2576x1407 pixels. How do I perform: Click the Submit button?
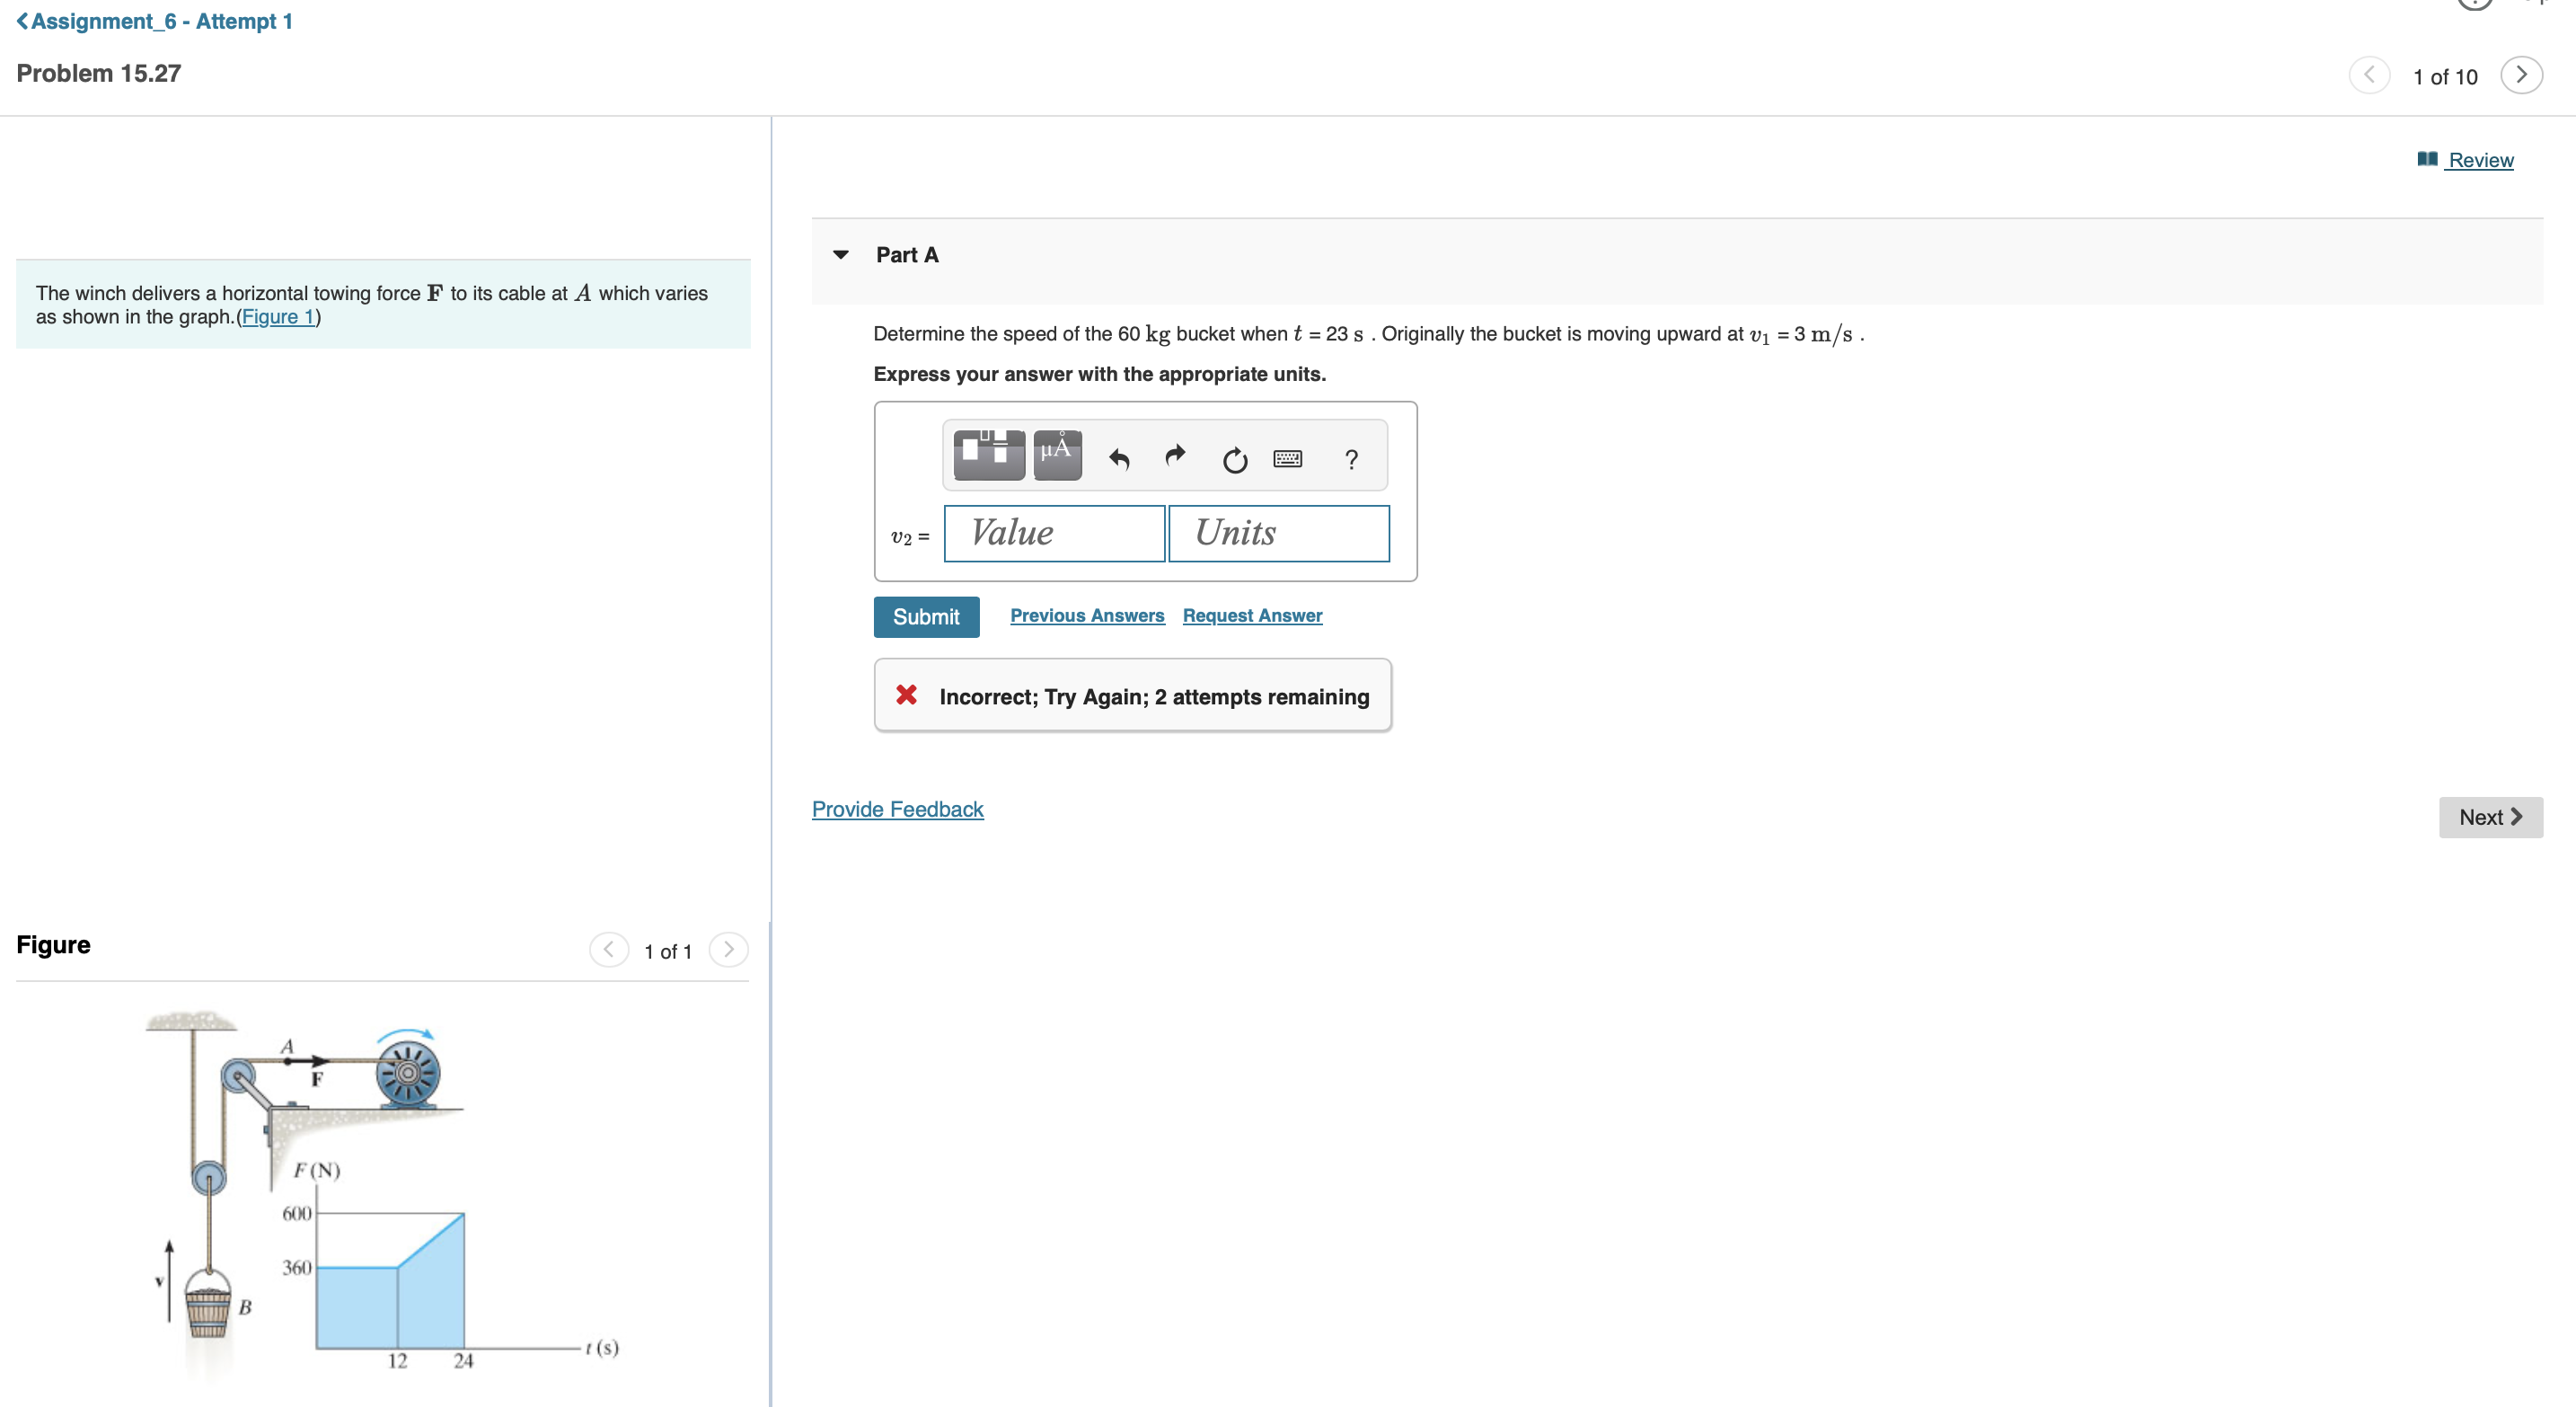pyautogui.click(x=926, y=617)
